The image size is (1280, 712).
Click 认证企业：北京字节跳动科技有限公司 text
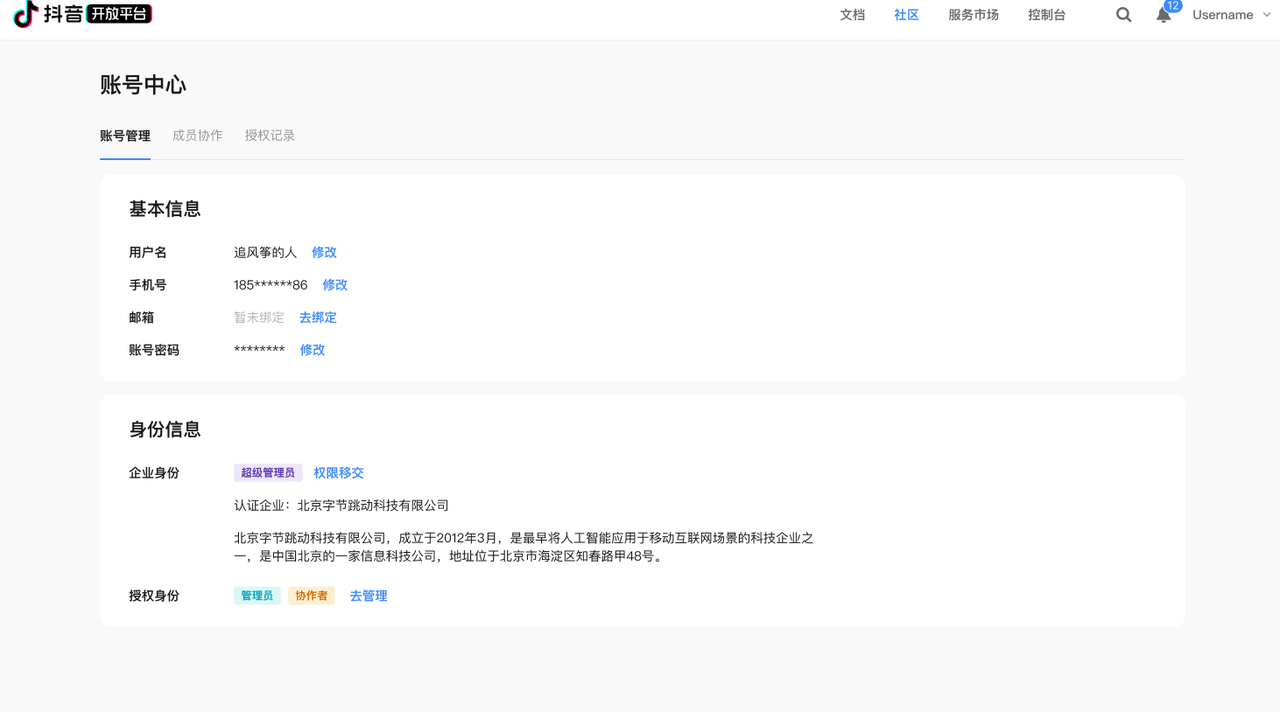[x=341, y=506]
